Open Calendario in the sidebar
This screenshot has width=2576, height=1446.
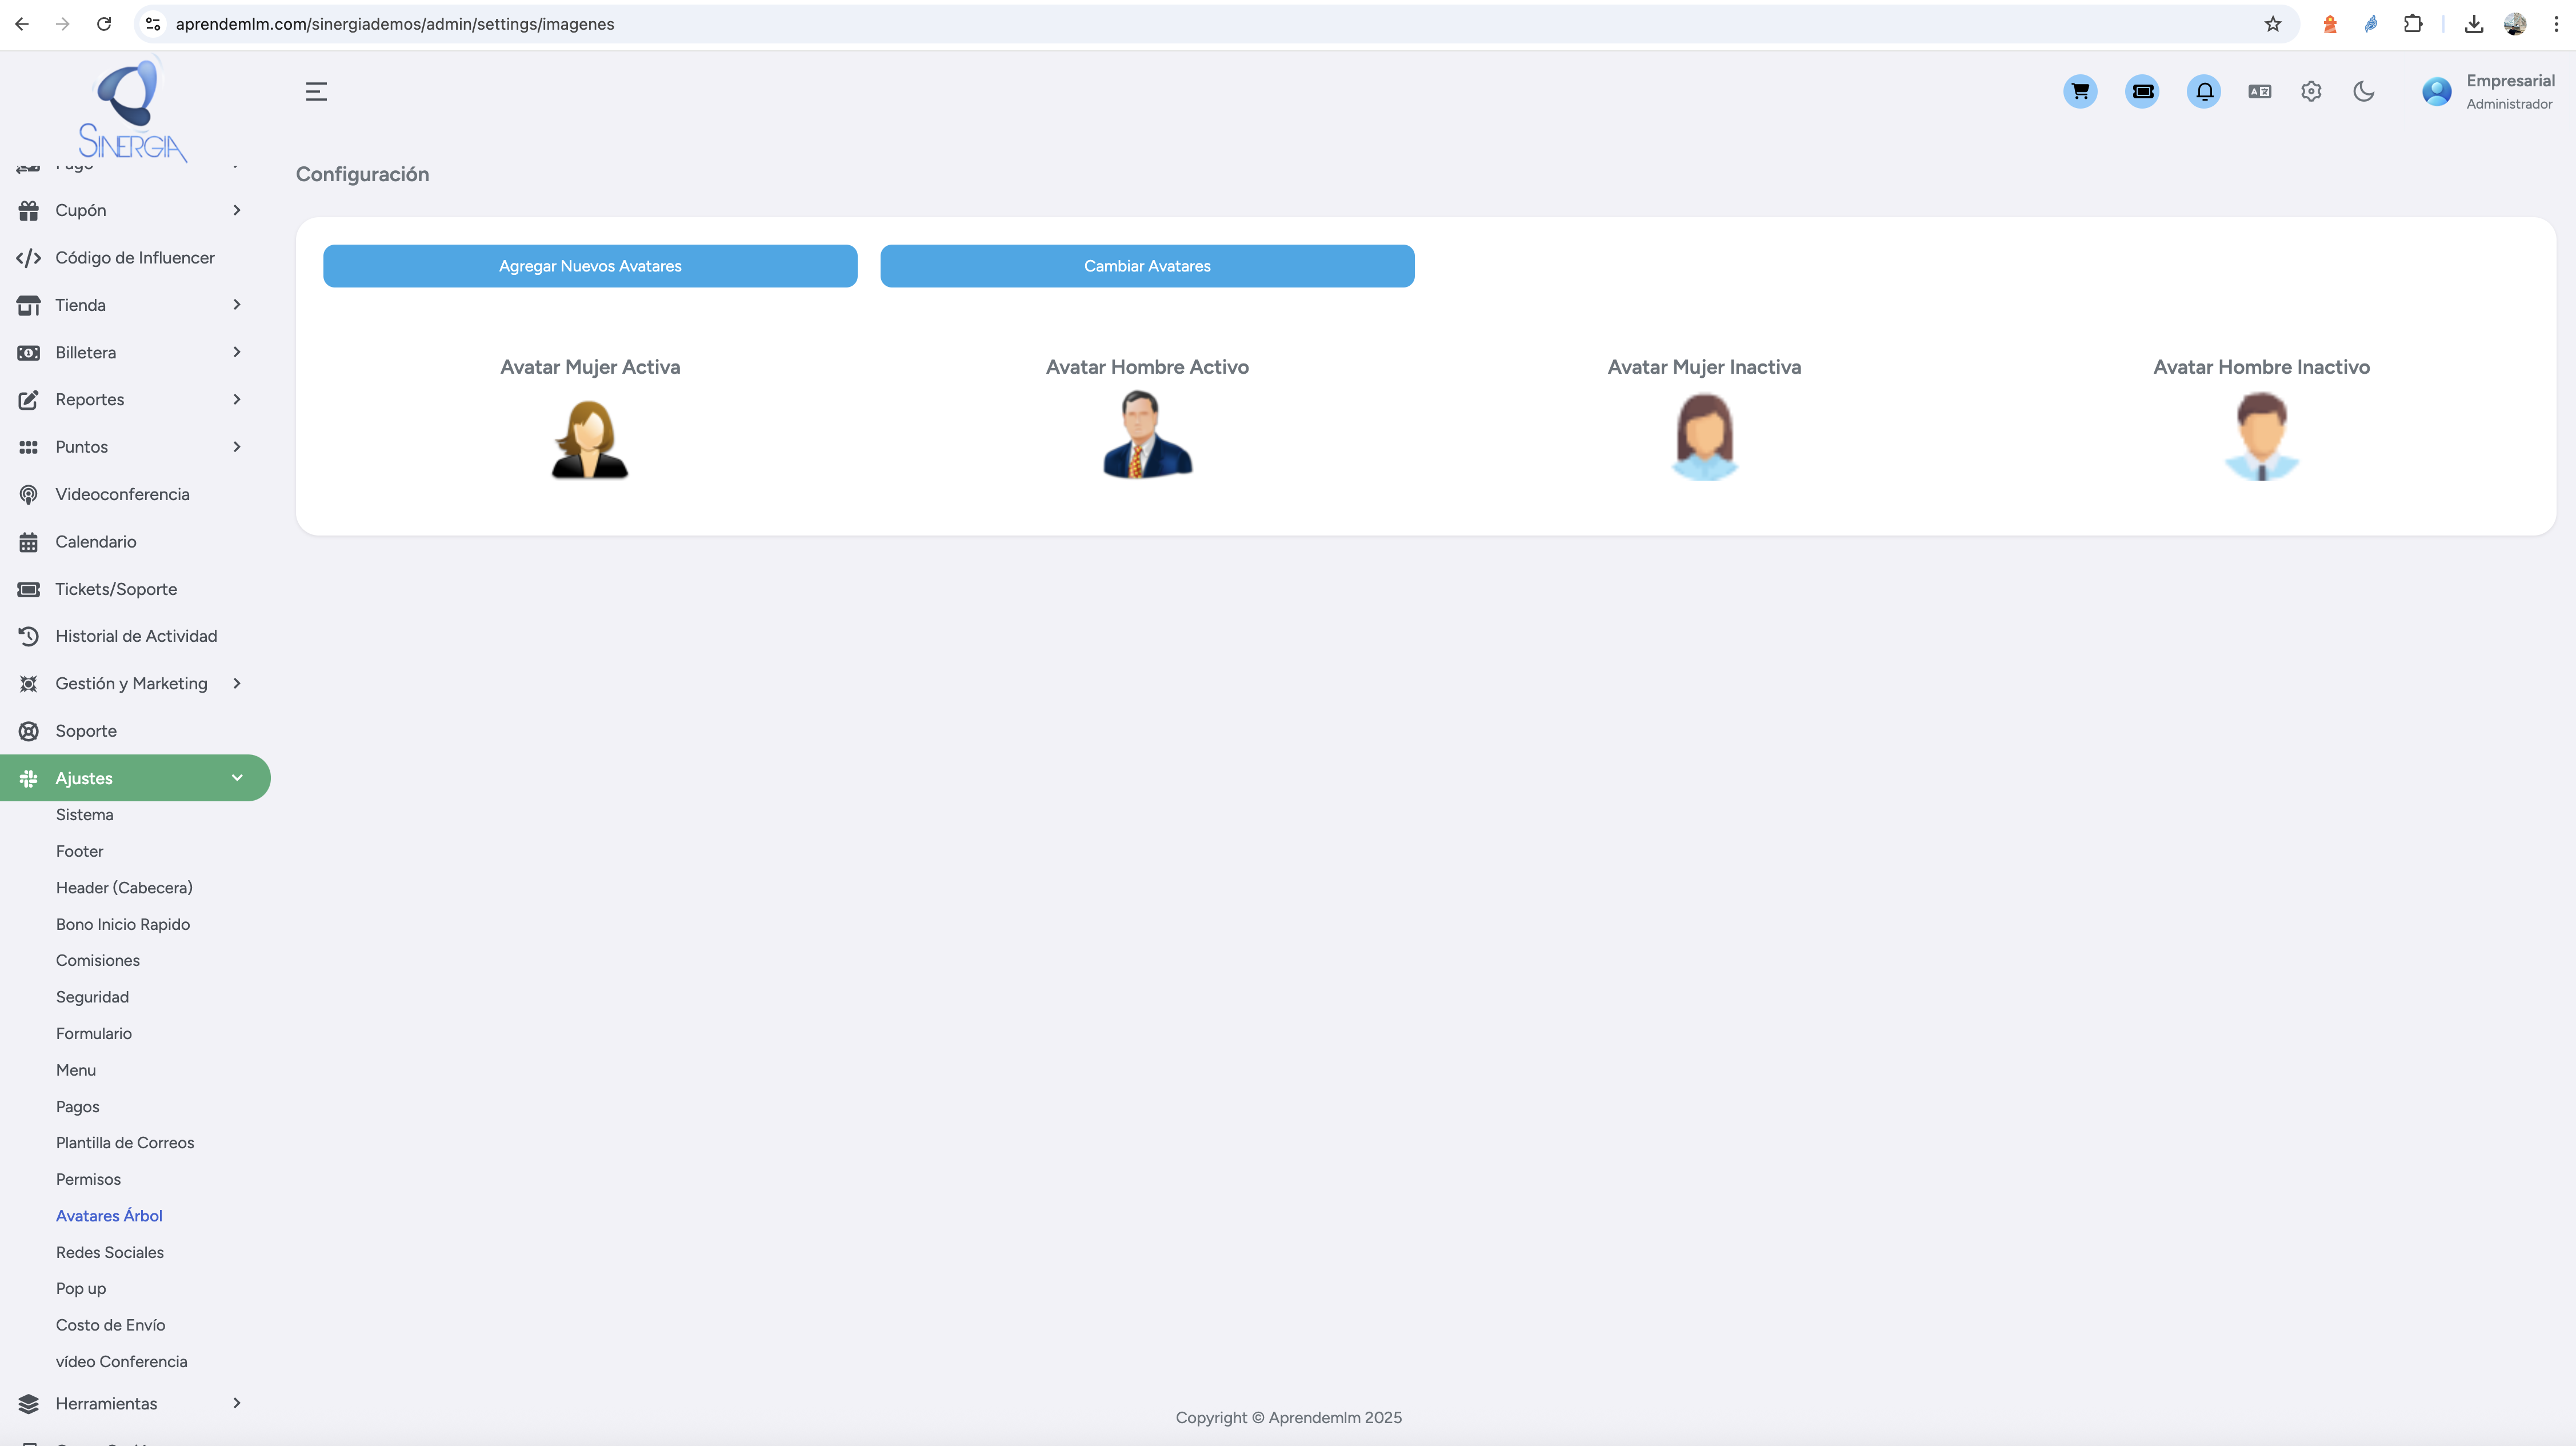96,541
